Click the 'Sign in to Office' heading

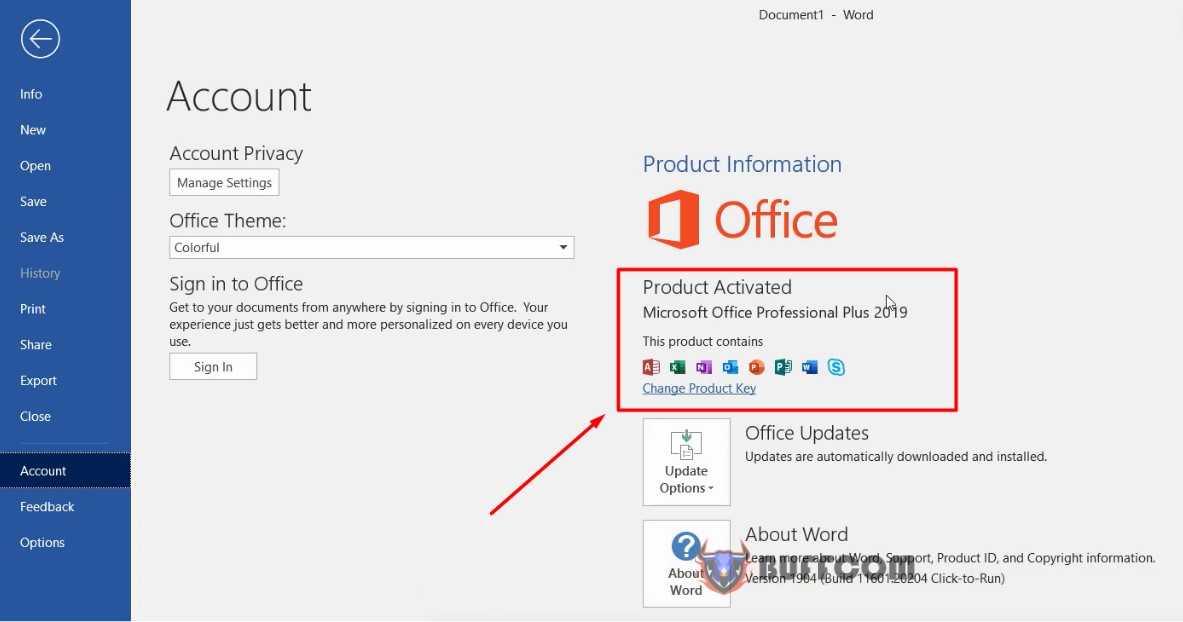pyautogui.click(x=236, y=284)
